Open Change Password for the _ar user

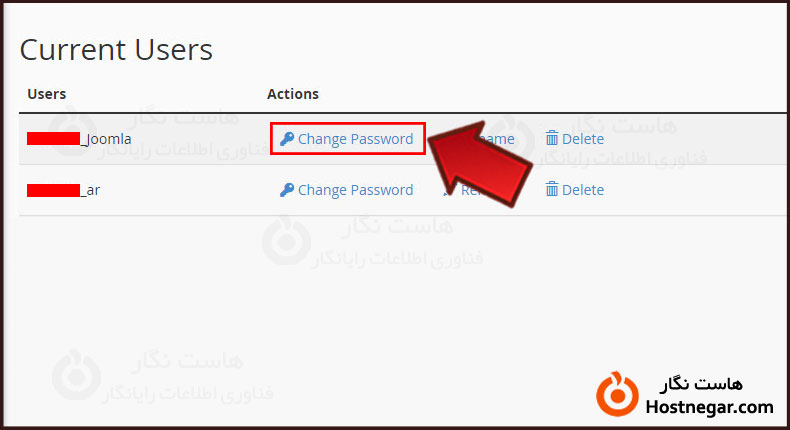coord(355,190)
